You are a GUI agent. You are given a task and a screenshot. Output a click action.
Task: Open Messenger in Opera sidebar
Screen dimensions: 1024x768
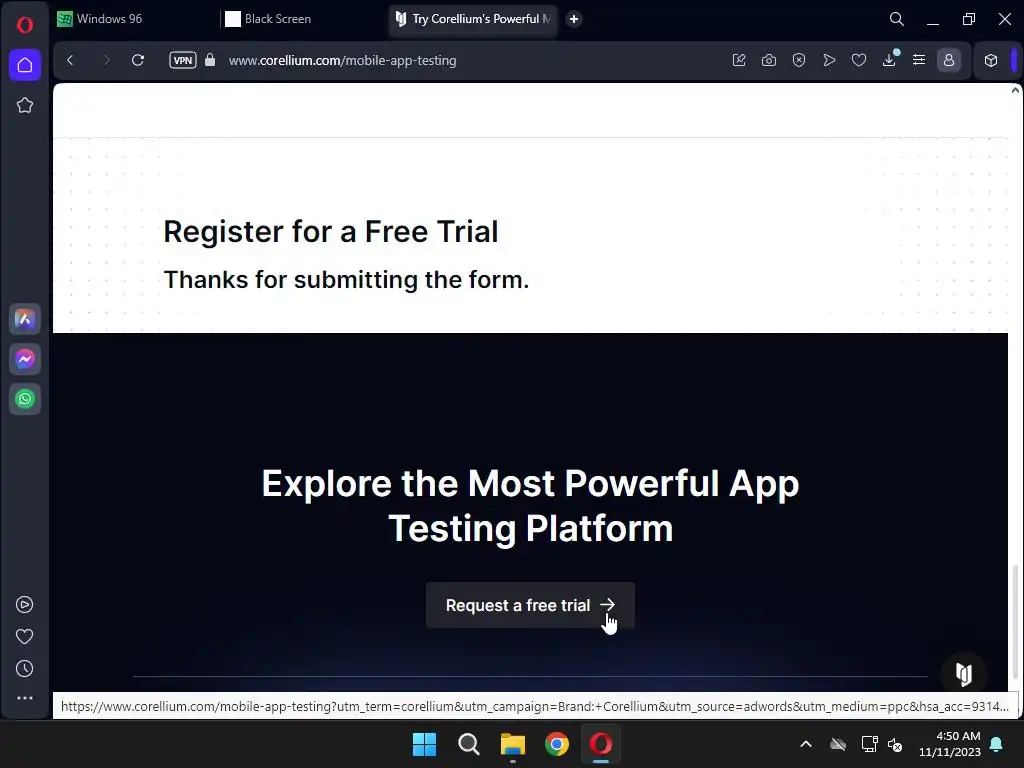tap(25, 359)
